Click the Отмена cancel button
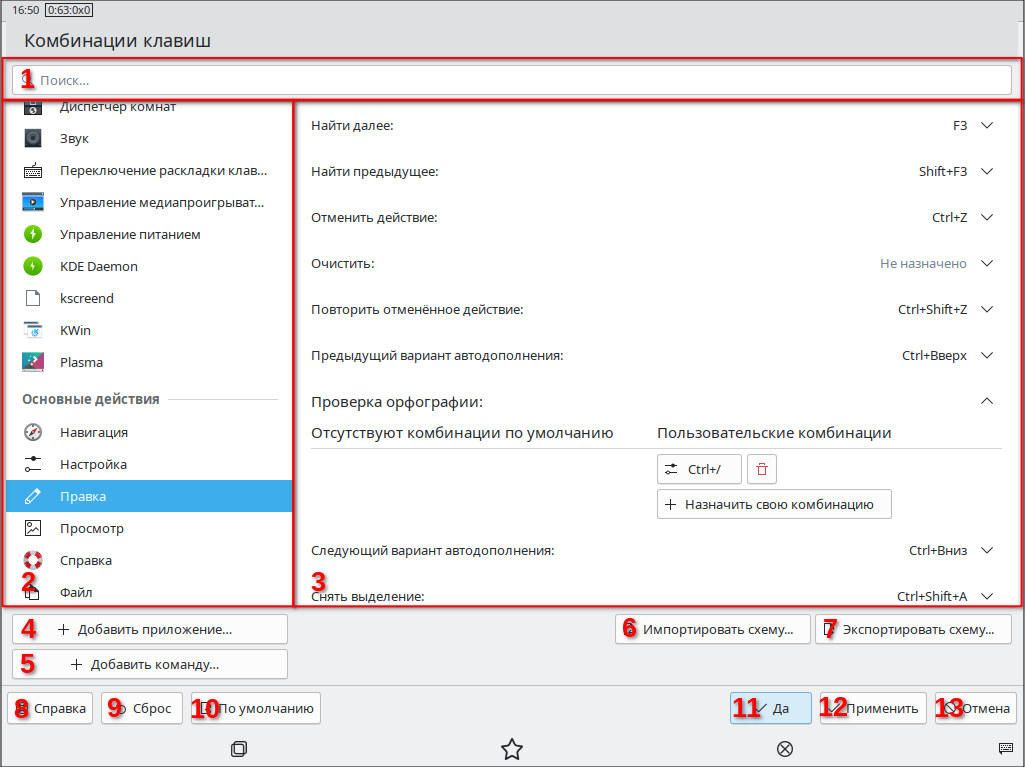This screenshot has height=767, width=1025. coord(975,708)
